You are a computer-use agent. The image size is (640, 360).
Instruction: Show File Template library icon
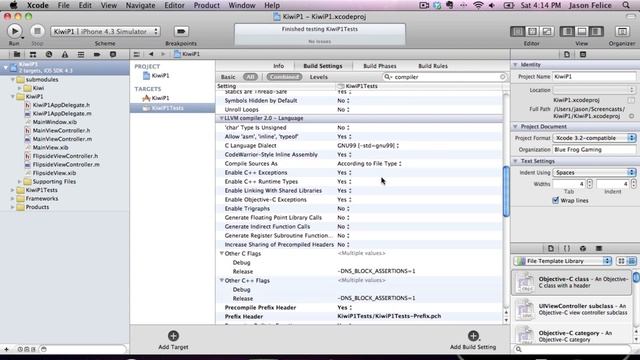(551, 248)
